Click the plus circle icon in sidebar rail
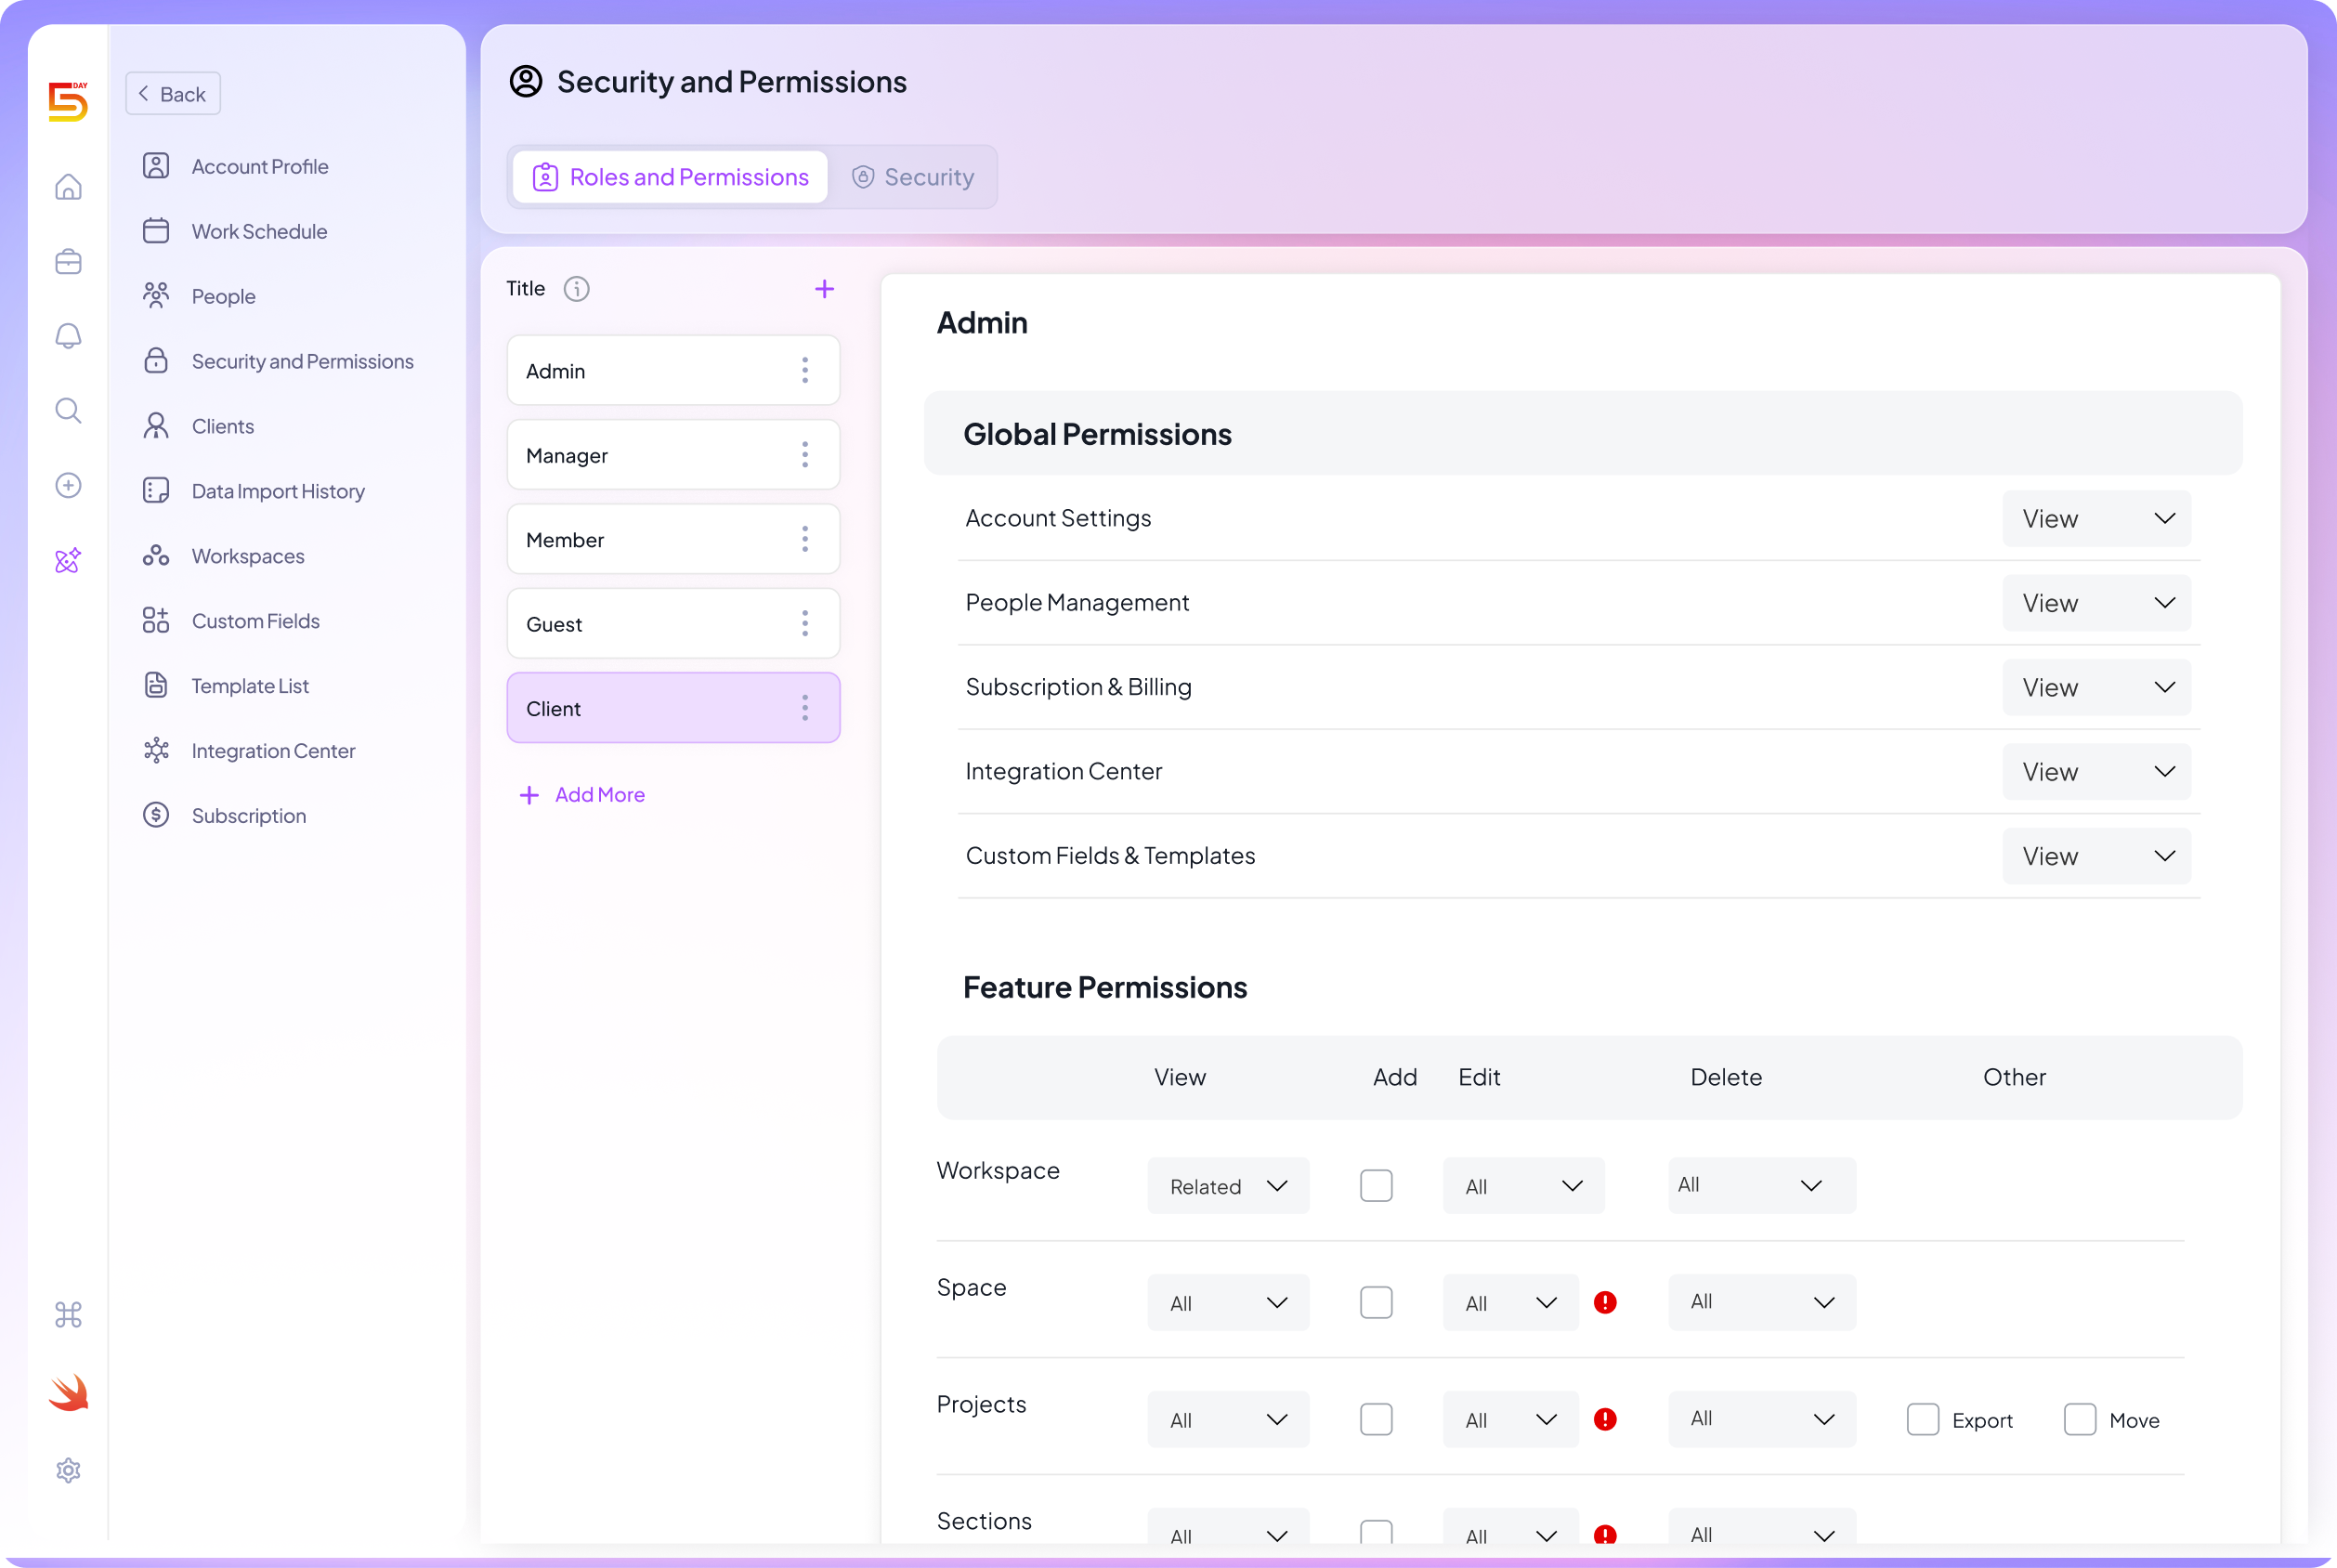Viewport: 2337px width, 1568px height. [x=68, y=485]
